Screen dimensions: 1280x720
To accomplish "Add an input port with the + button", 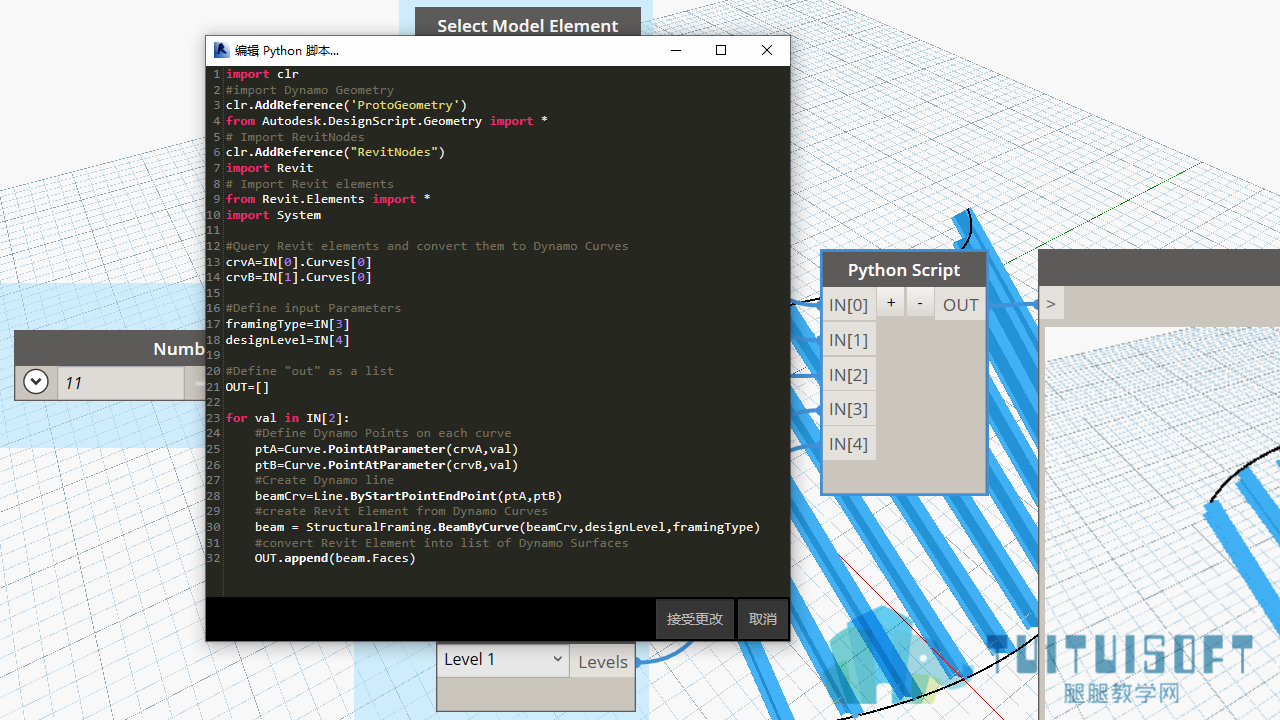I will coord(891,303).
